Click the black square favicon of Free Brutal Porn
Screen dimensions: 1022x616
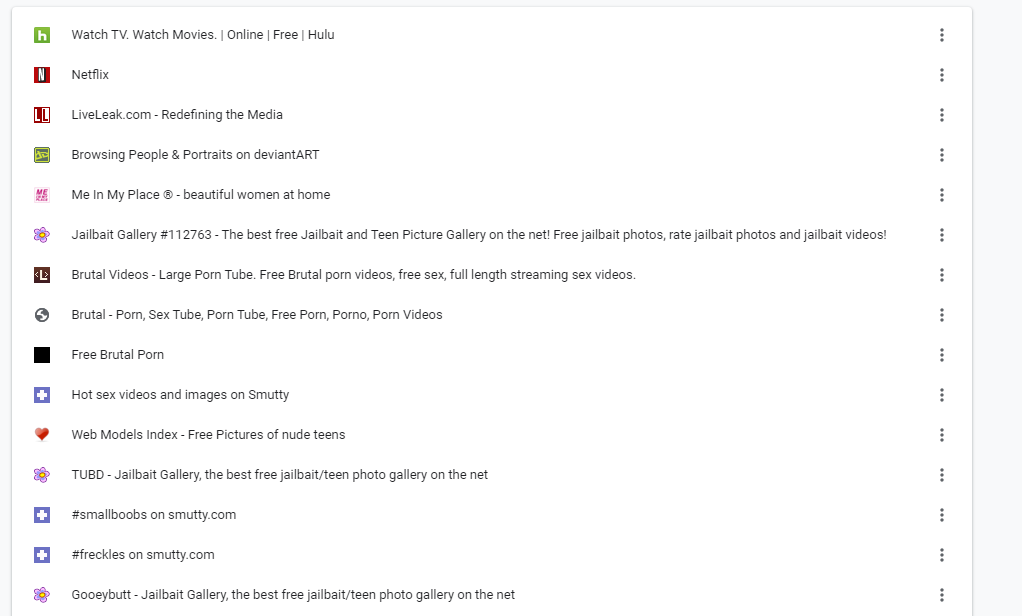42,355
